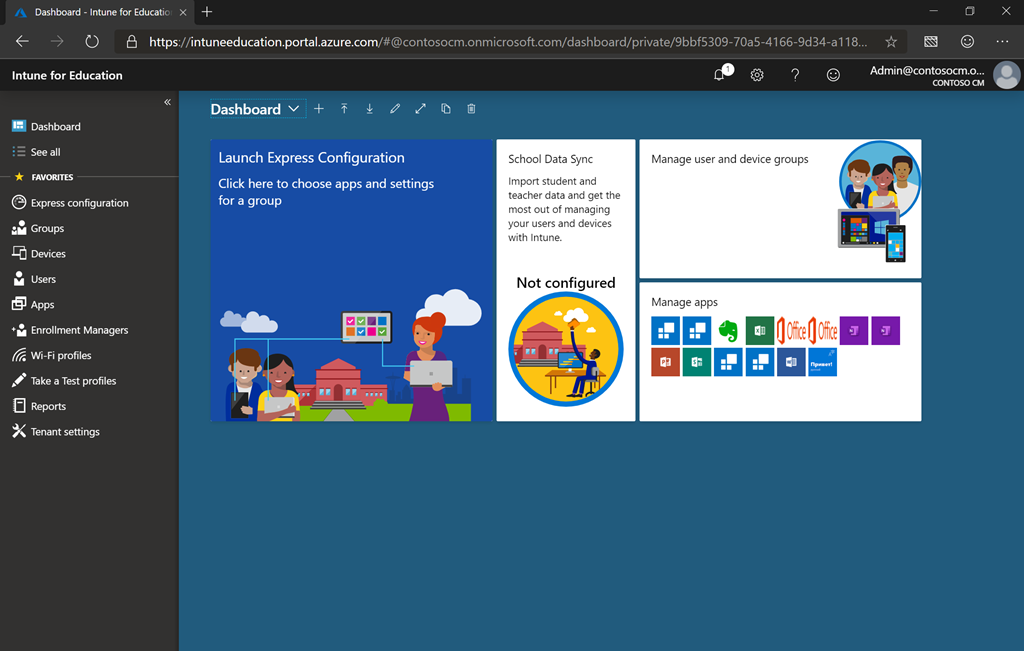
Task: Open the Dashboard name dropdown
Action: click(294, 108)
